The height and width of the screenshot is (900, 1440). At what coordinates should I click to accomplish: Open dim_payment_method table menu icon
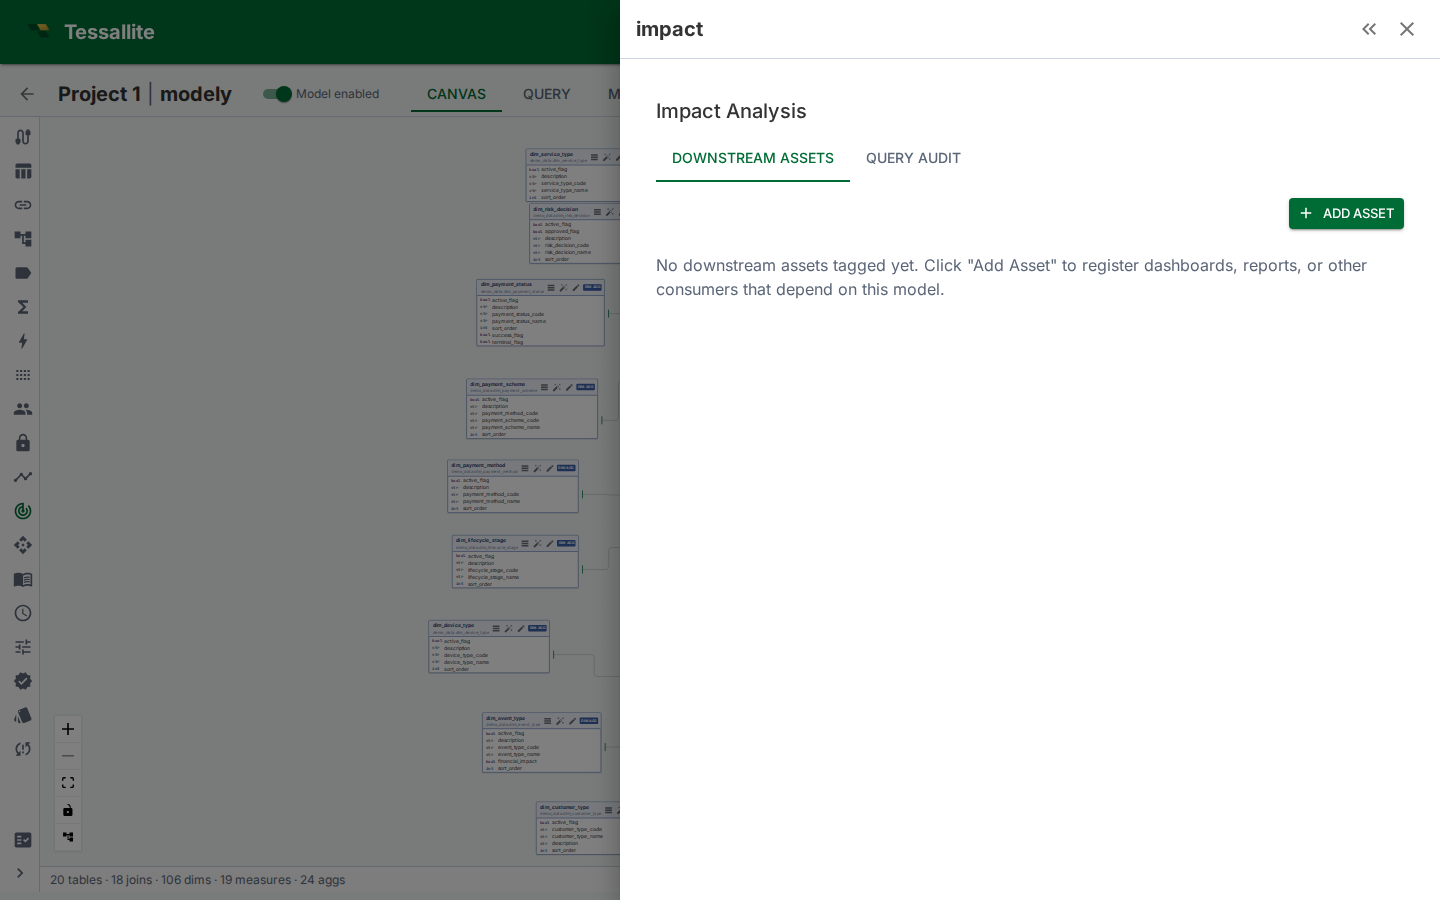(x=525, y=468)
